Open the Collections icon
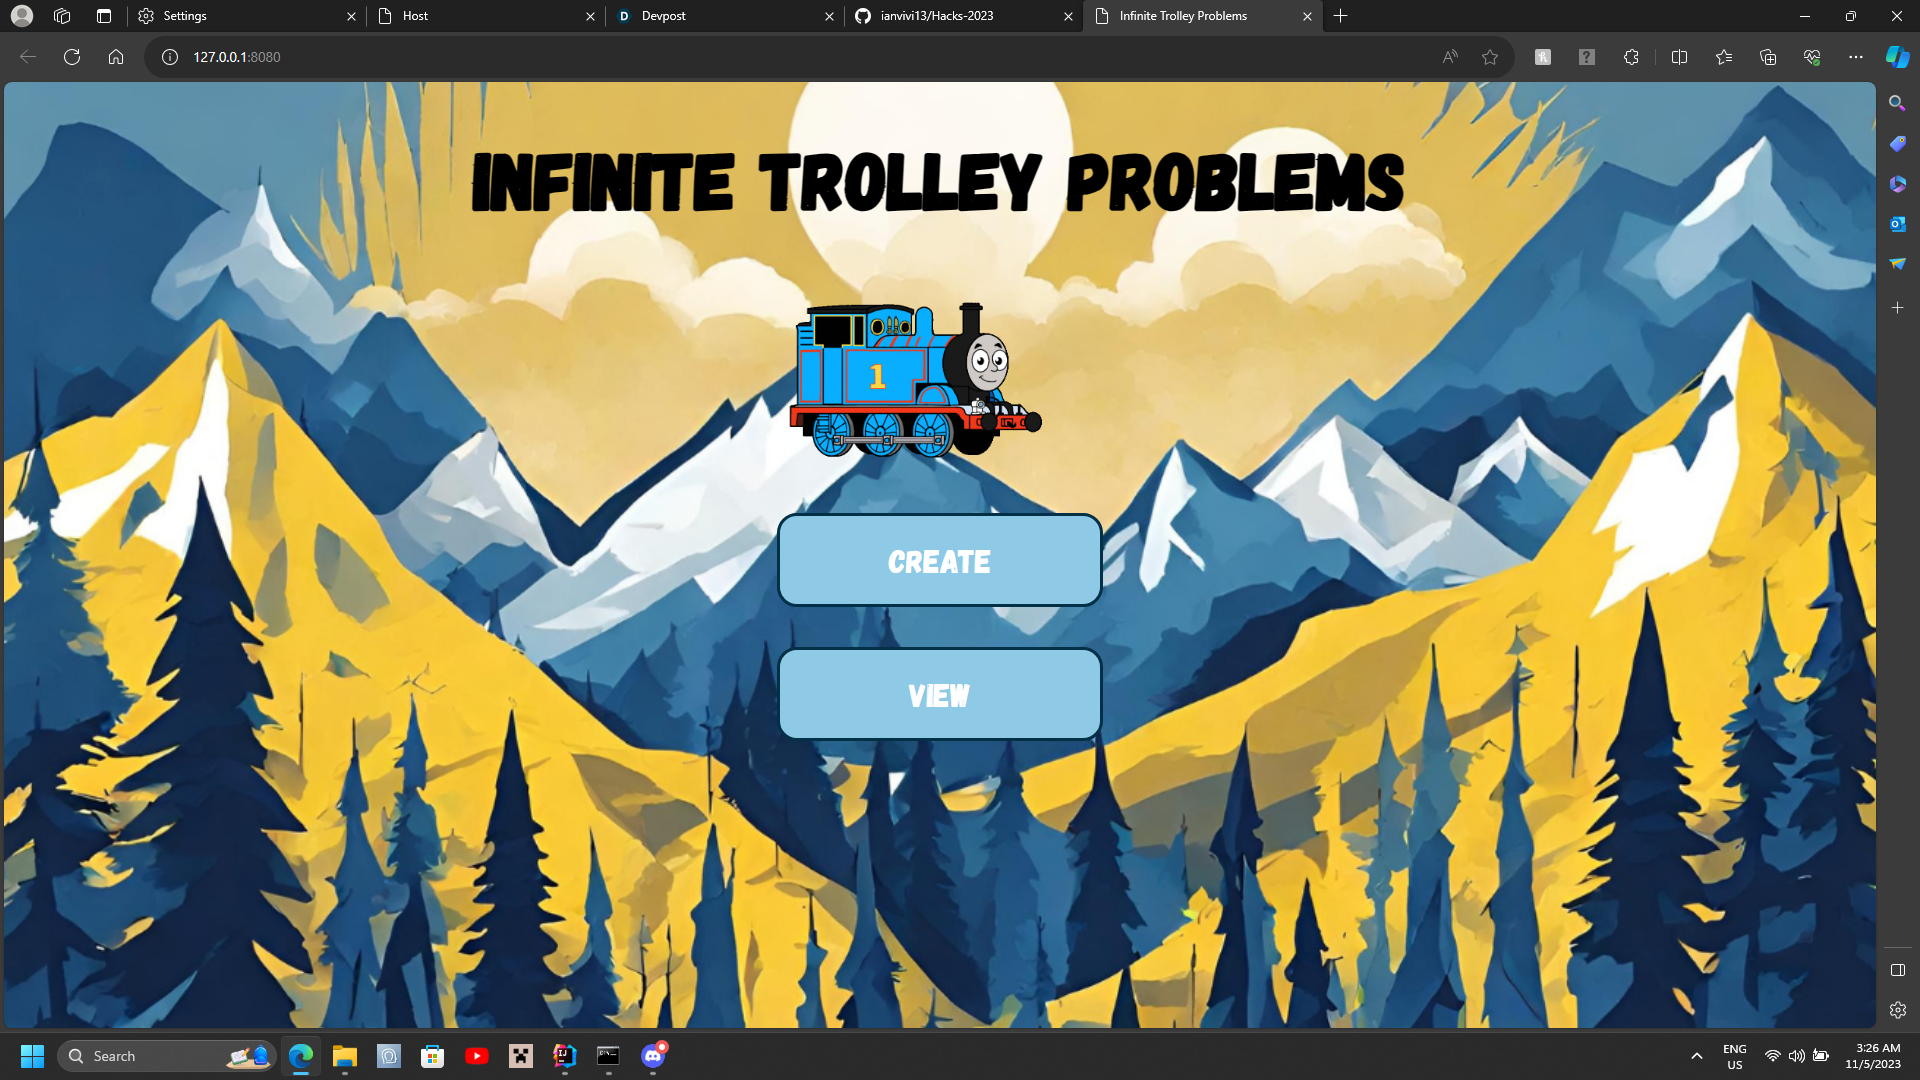Image resolution: width=1920 pixels, height=1080 pixels. (1768, 57)
